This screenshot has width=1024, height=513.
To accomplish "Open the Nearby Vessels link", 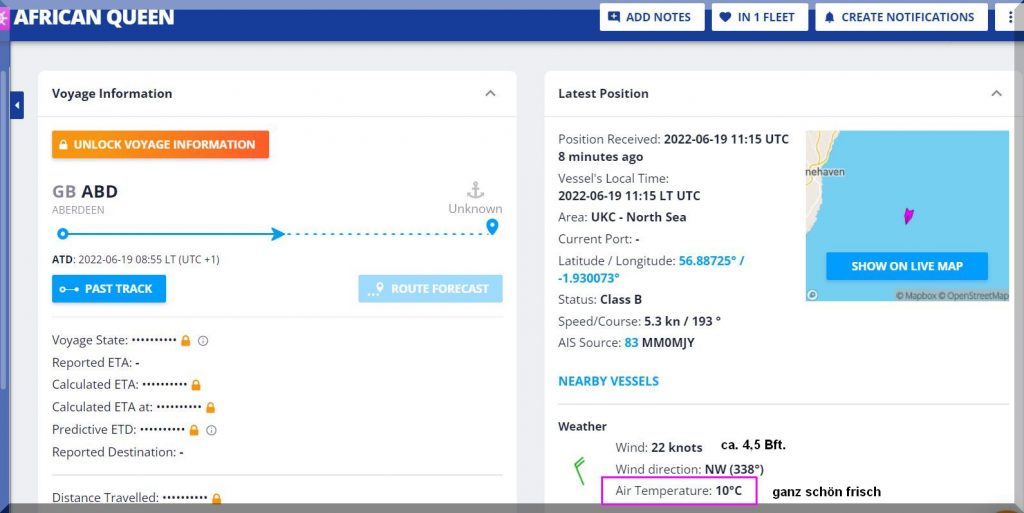I will tap(608, 381).
